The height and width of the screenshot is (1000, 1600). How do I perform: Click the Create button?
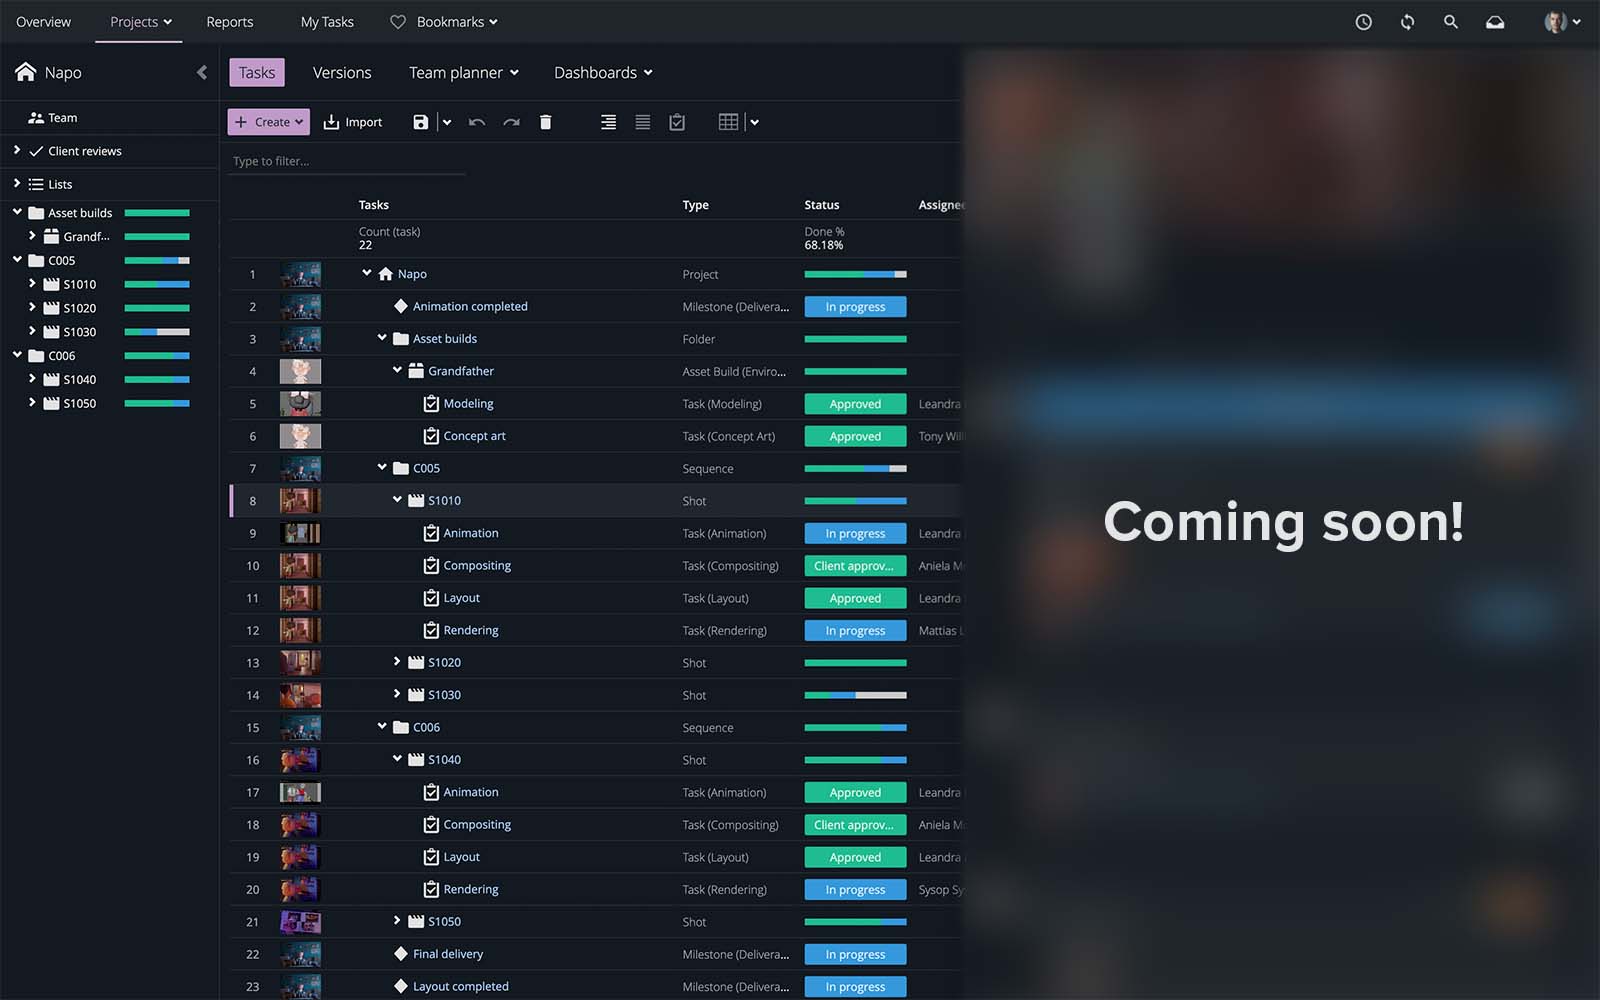click(x=268, y=122)
